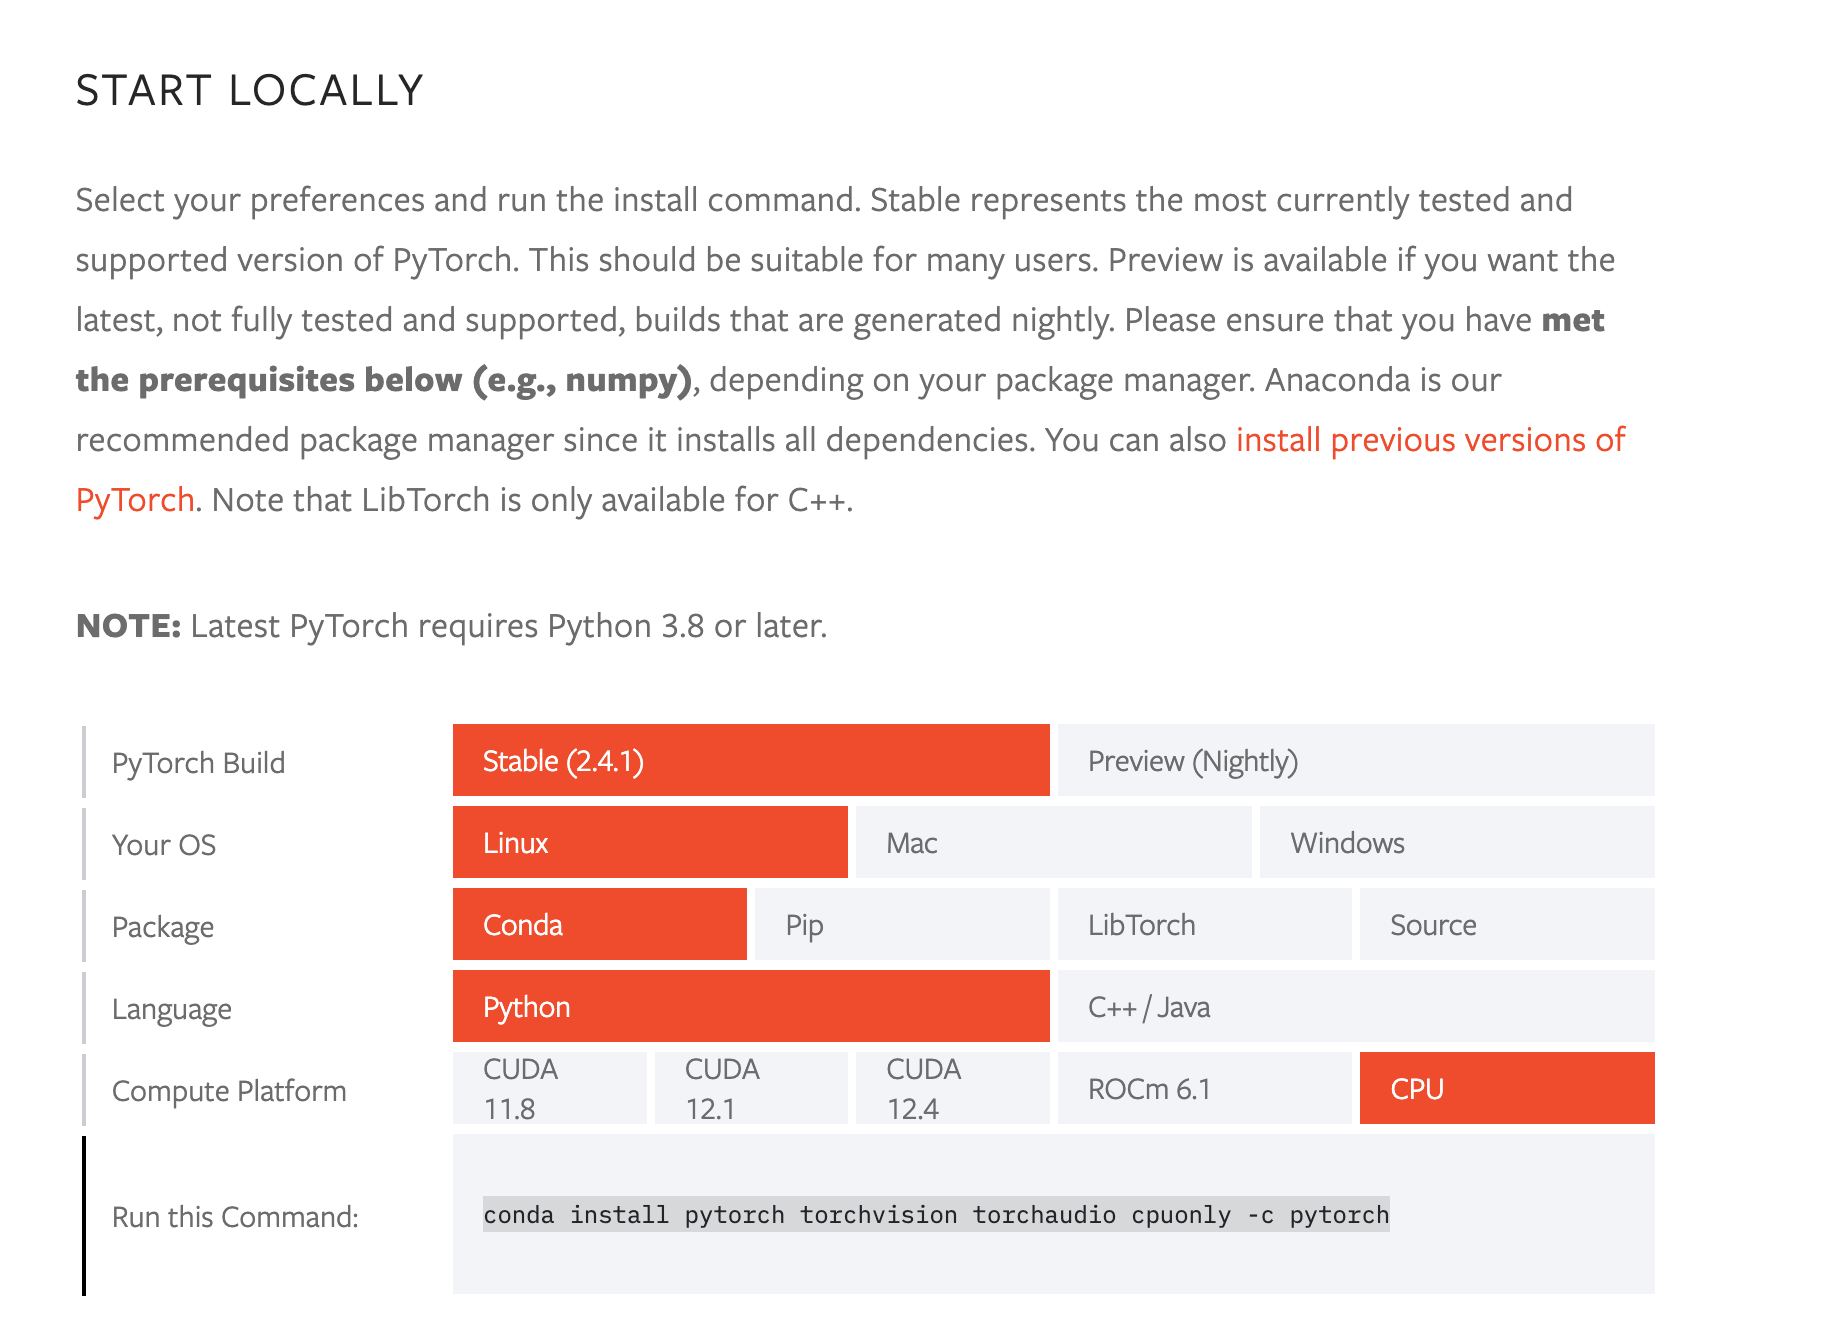This screenshot has height=1322, width=1832.
Task: Select Linux as your OS
Action: (x=650, y=842)
